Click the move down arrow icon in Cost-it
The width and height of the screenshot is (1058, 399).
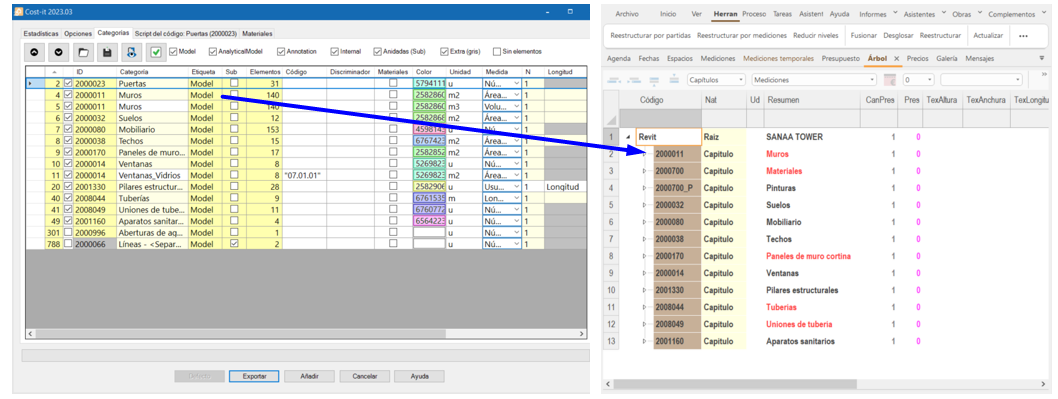click(x=59, y=51)
